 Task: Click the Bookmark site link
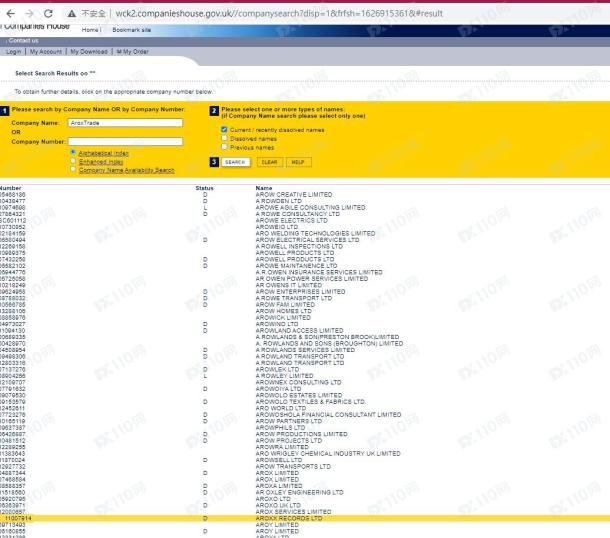(131, 30)
